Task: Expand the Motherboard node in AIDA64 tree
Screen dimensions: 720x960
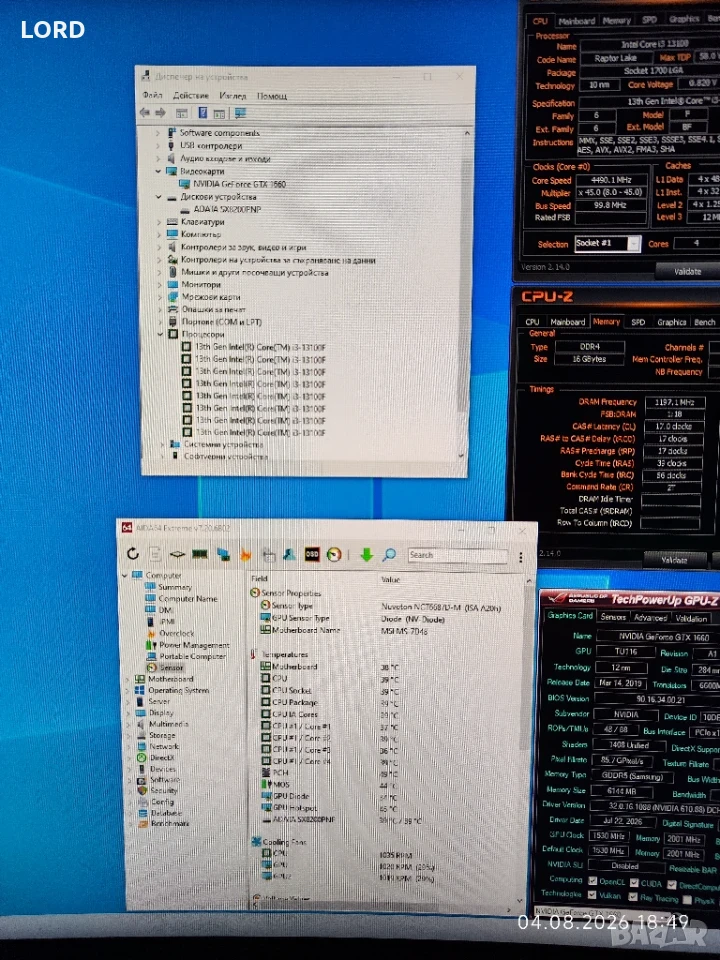Action: (x=128, y=679)
